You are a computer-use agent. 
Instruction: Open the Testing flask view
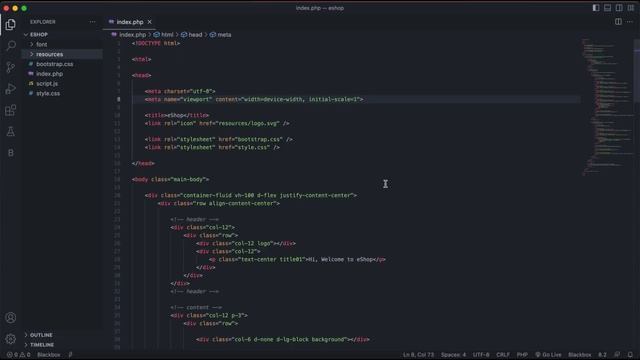[x=11, y=131]
